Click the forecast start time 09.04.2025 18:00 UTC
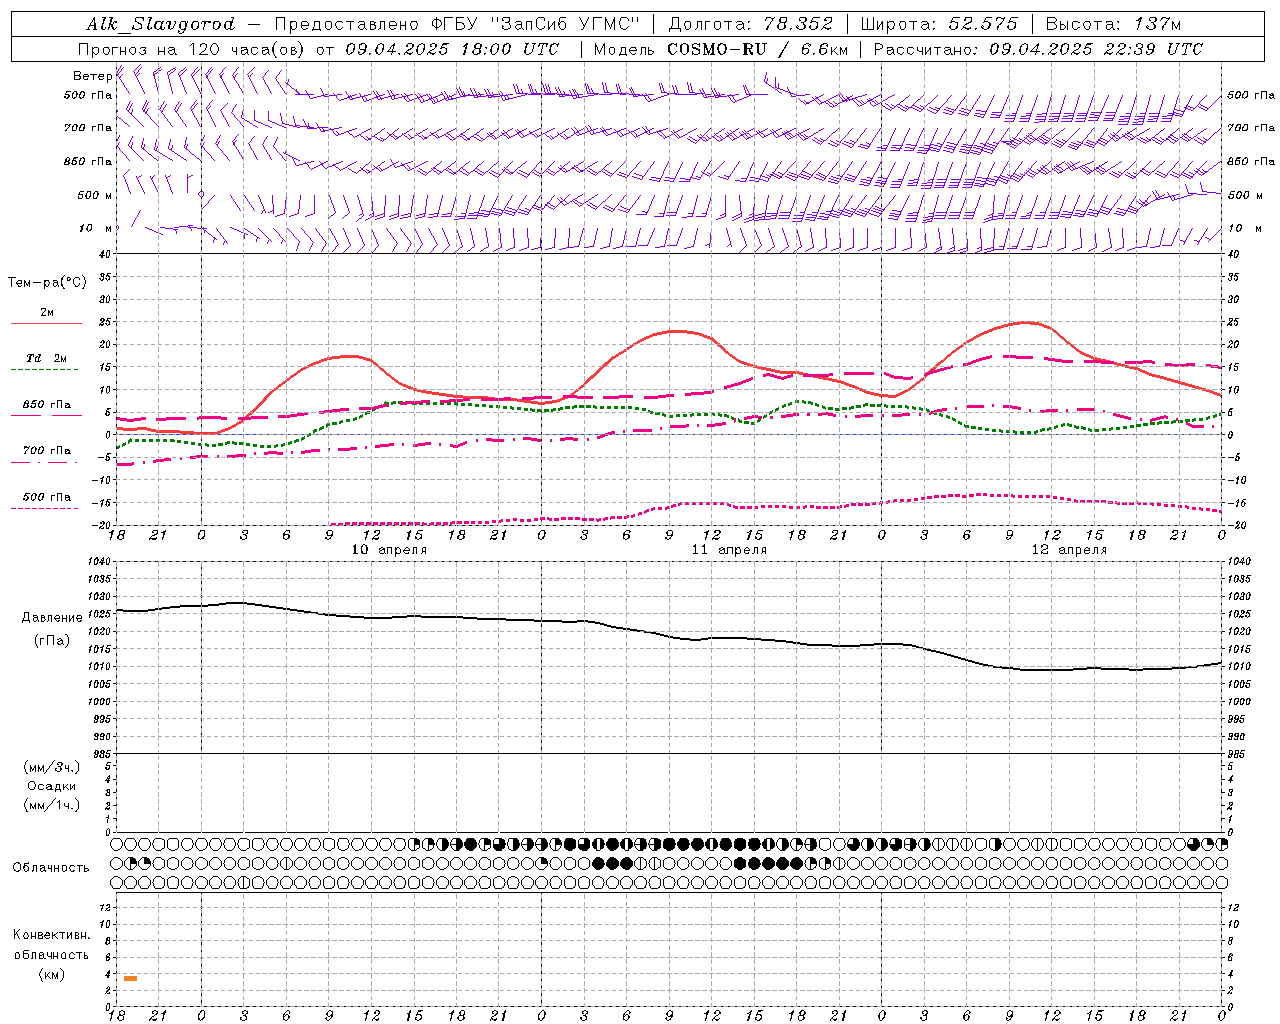Screen dimensions: 1280x1024 (452, 49)
